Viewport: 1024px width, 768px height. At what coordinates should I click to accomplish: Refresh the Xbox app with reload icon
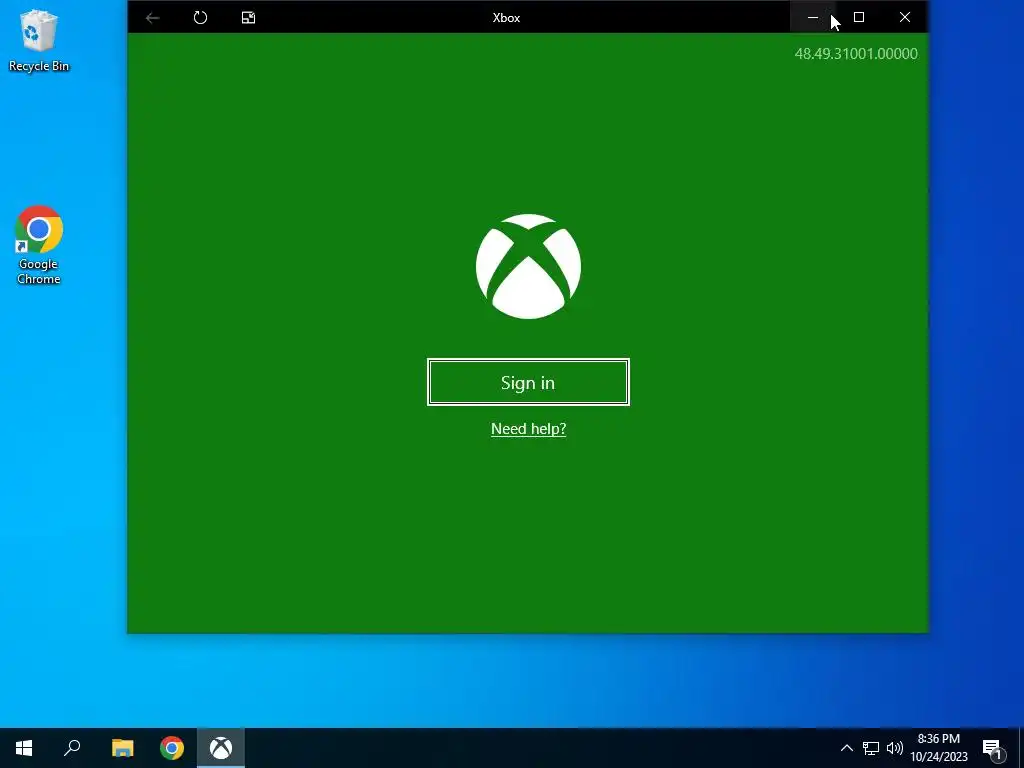(x=200, y=18)
